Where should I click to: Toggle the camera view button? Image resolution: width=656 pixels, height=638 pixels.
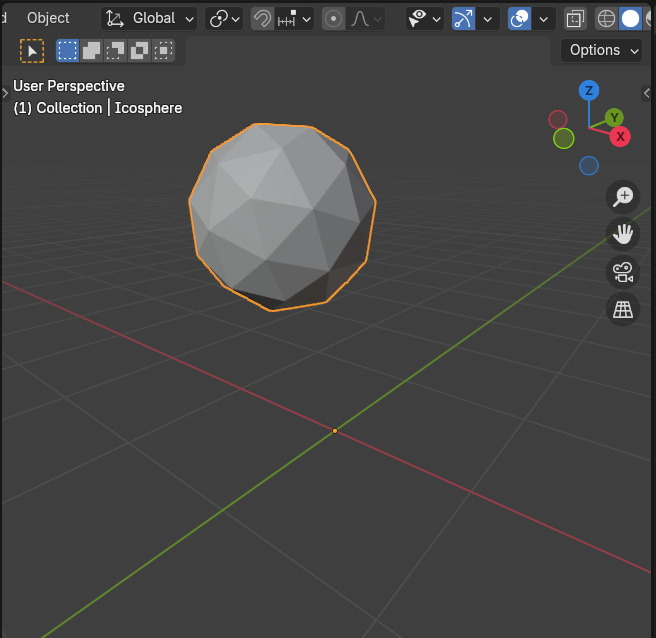(623, 272)
